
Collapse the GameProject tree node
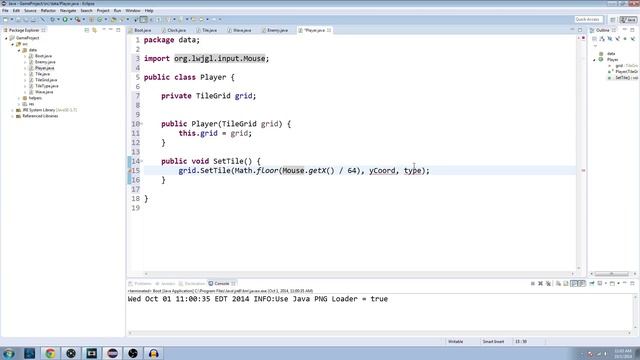6,38
